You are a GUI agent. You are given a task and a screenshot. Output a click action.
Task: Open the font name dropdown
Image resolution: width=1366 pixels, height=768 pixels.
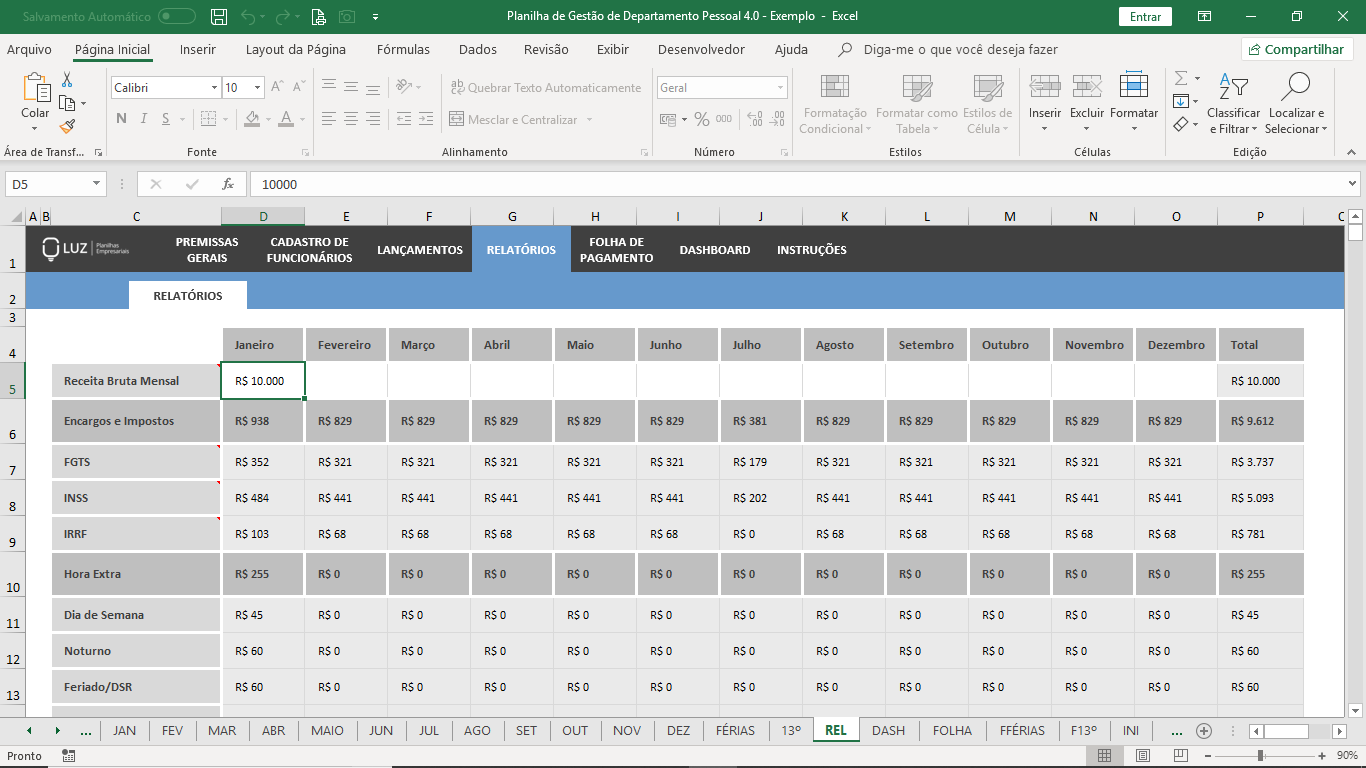(x=214, y=88)
